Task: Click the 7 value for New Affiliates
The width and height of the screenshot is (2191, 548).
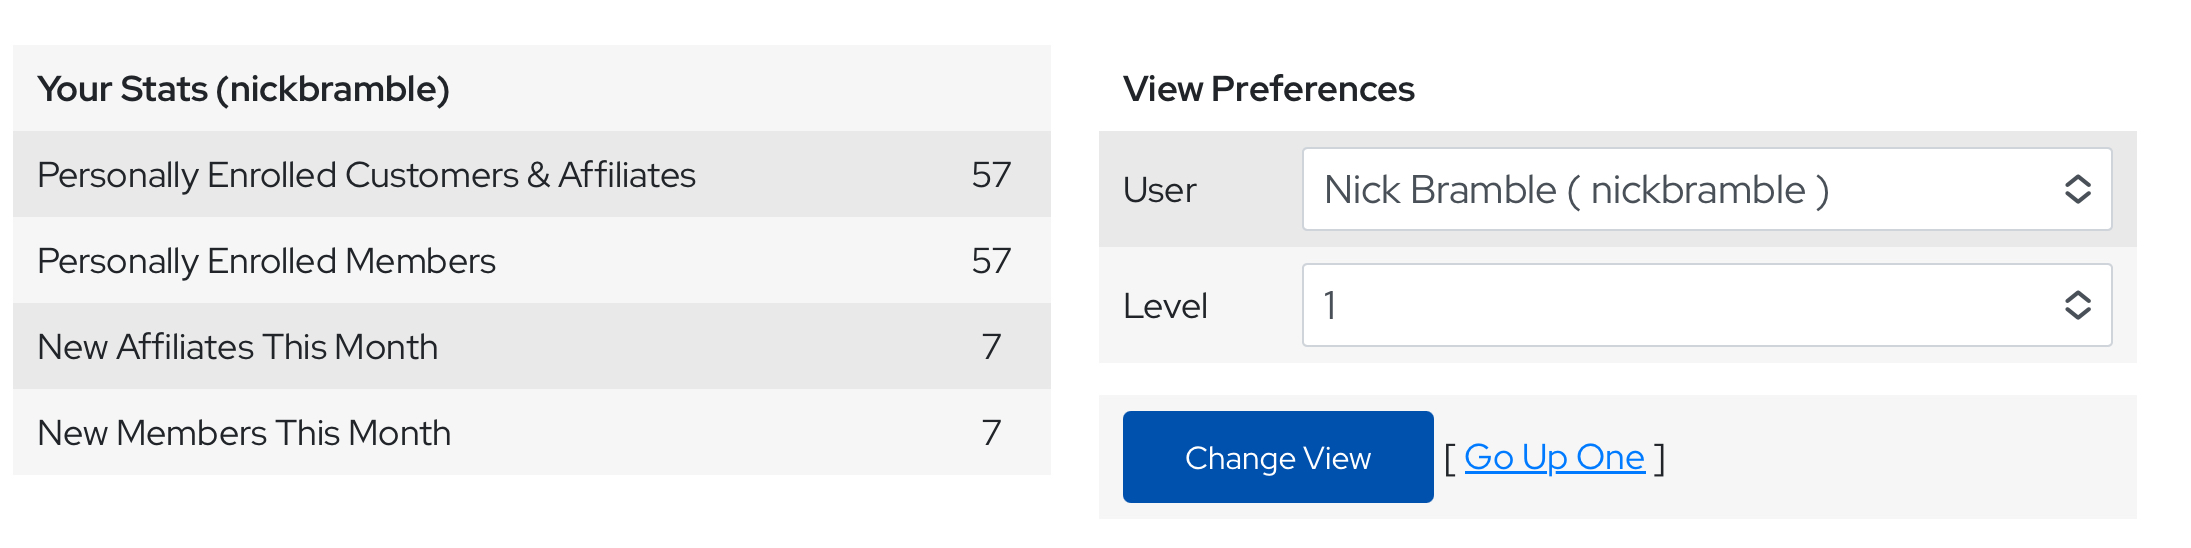Action: [x=991, y=347]
